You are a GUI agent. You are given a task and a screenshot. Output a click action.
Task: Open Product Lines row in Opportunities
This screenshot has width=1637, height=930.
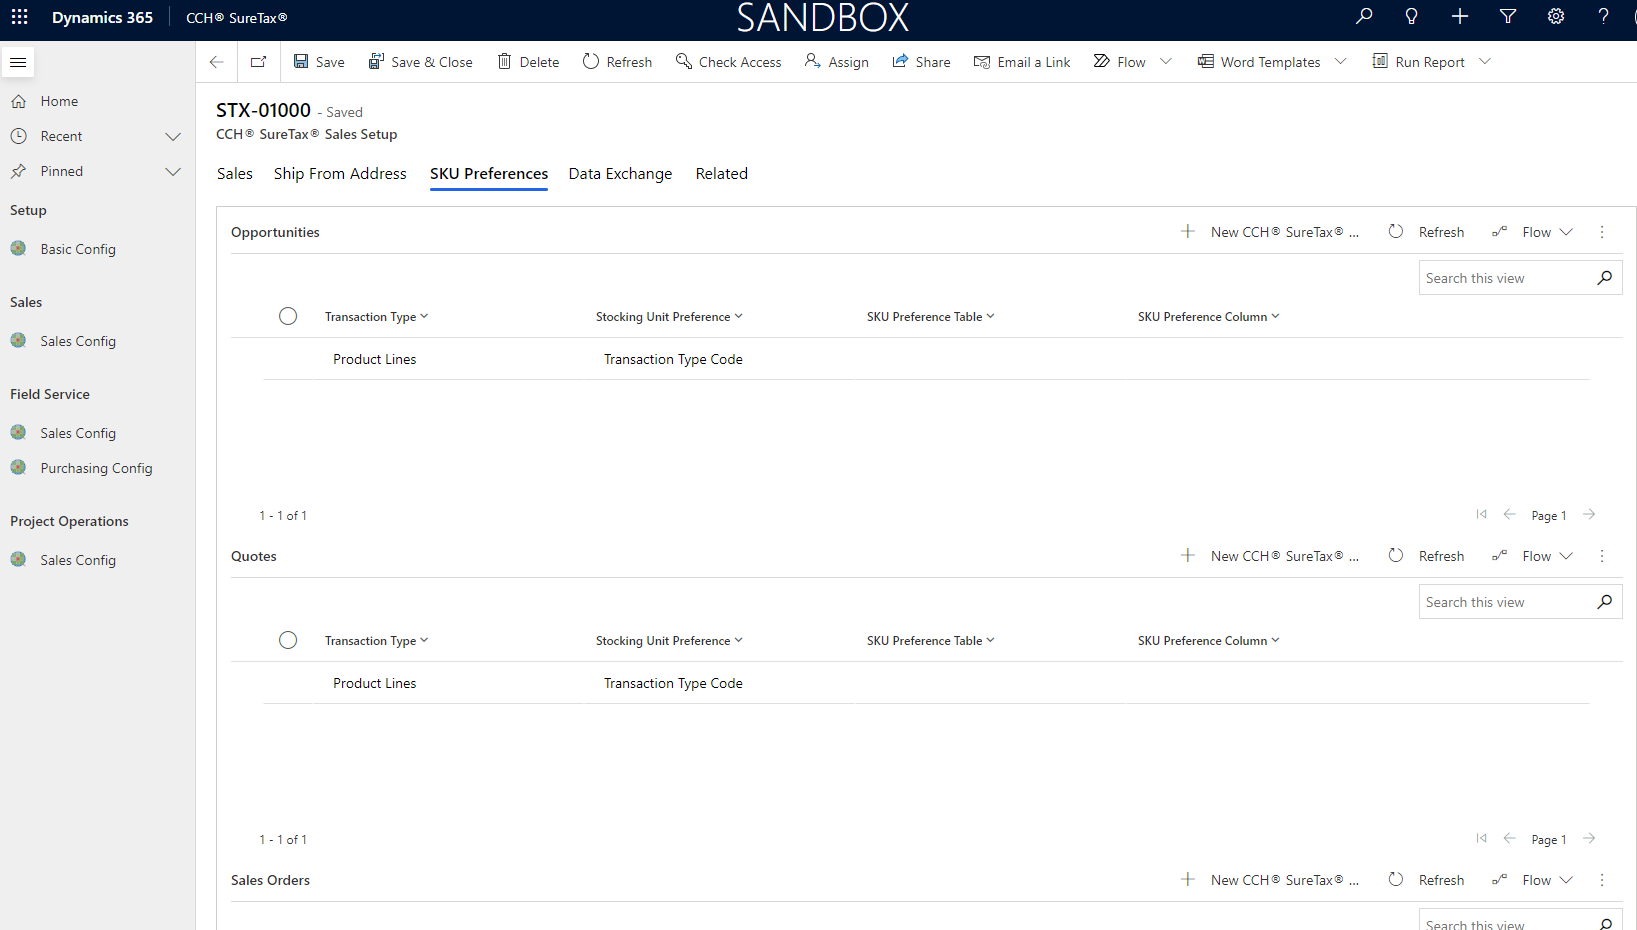pyautogui.click(x=375, y=359)
